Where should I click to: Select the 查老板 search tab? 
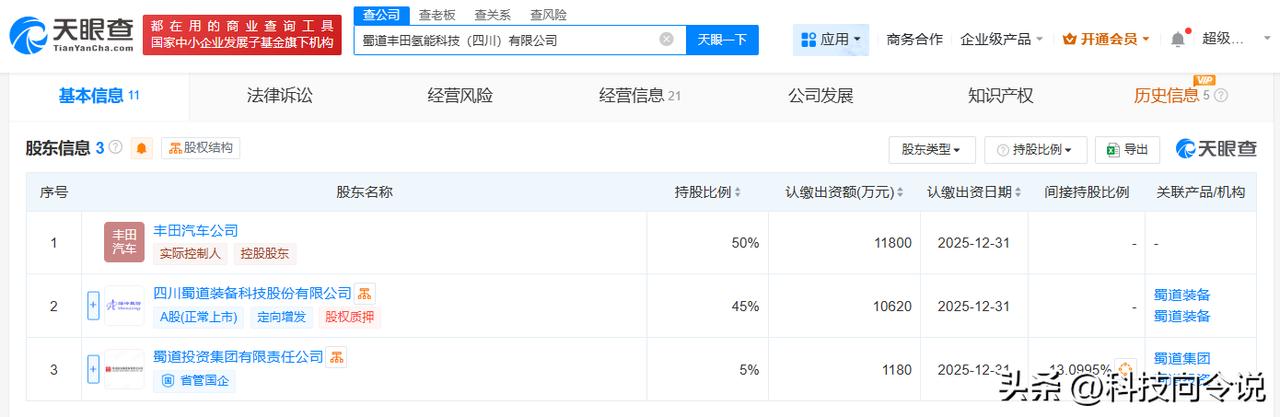437,15
